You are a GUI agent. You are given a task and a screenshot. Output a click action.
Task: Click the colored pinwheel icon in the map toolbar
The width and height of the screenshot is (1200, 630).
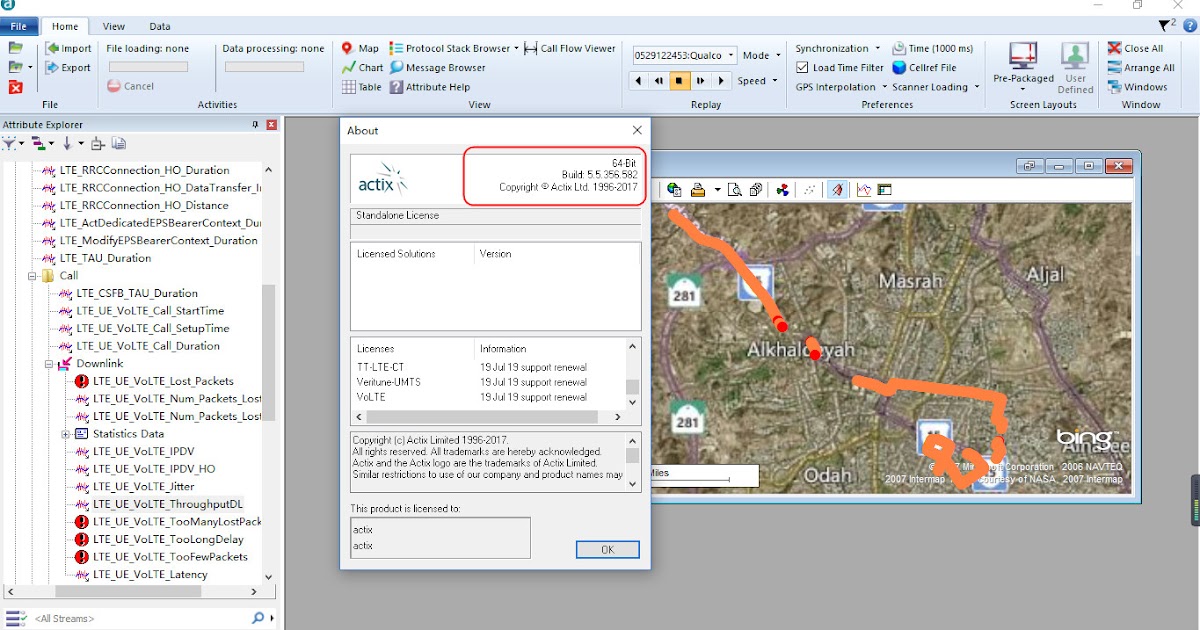(x=783, y=190)
